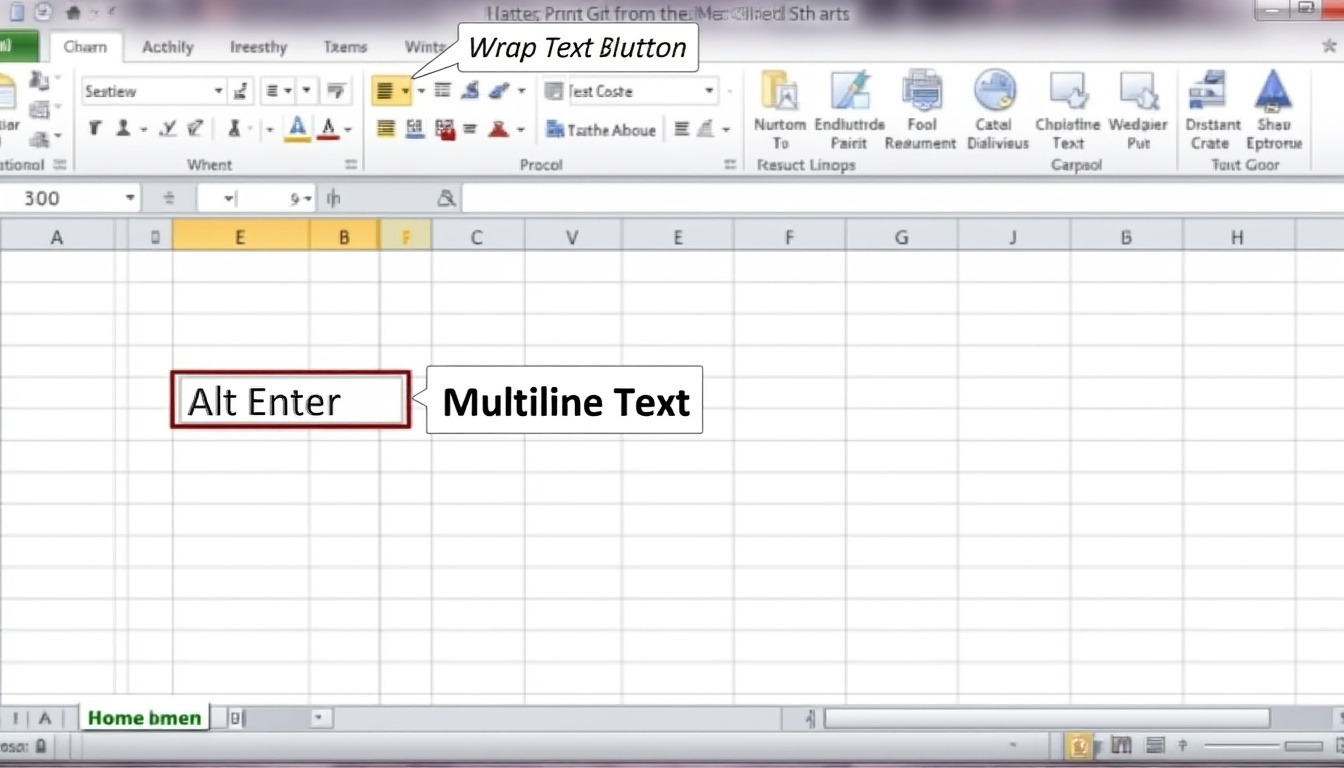Click the Shap Eptrorue triangle icon
This screenshot has width=1344, height=768.
coord(1273,91)
